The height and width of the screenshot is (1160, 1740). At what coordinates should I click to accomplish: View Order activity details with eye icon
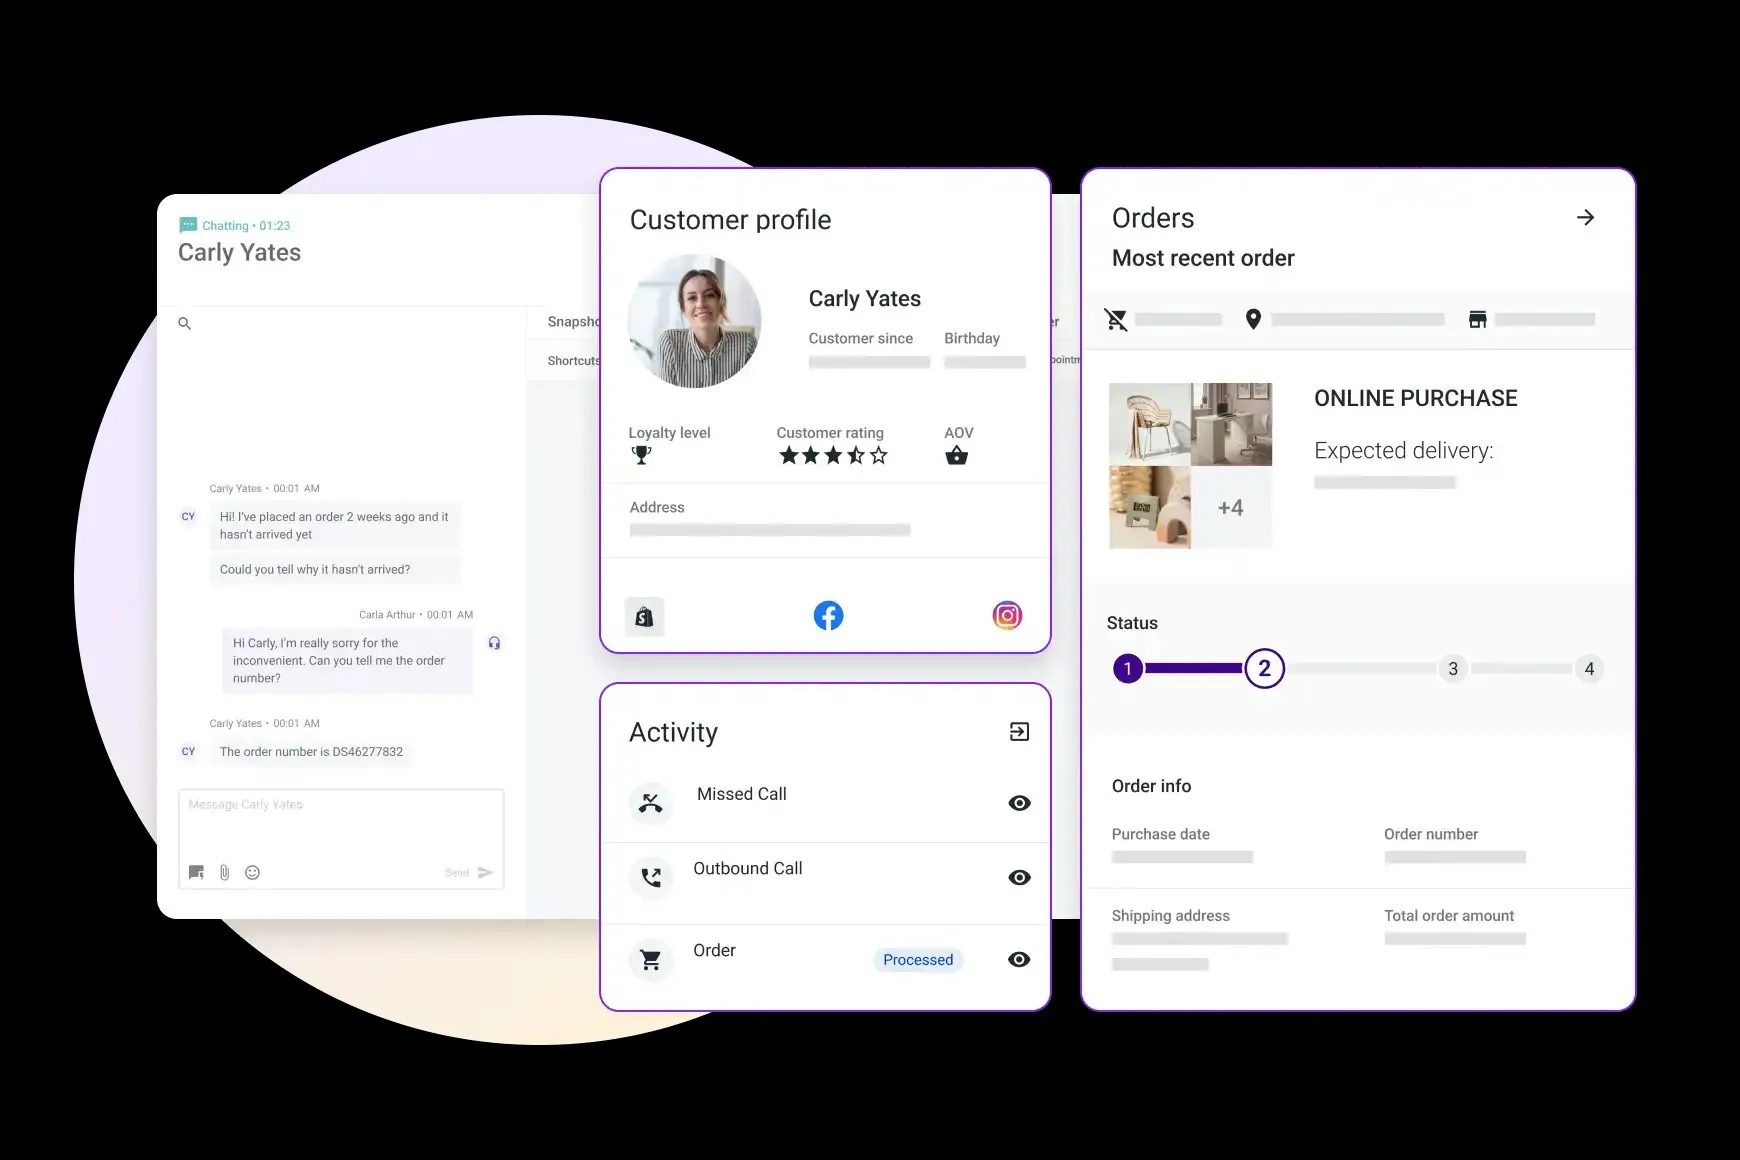[1019, 960]
